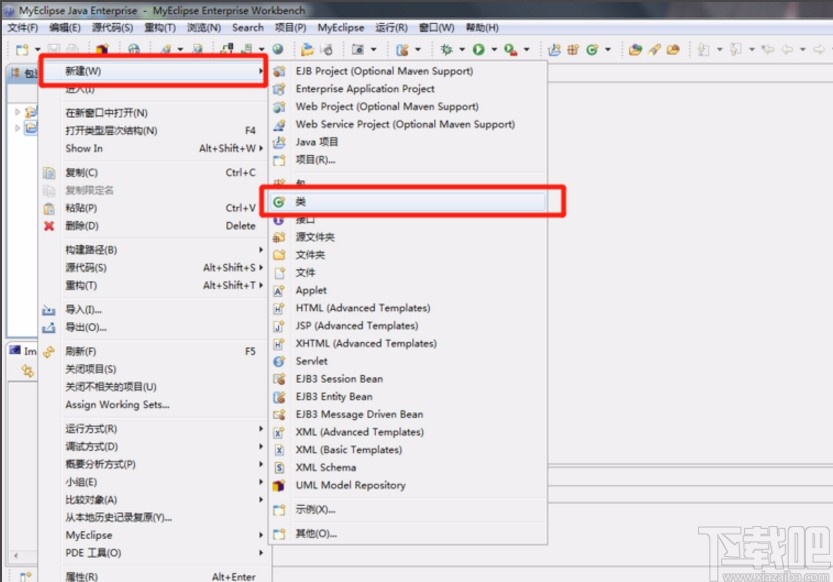
Task: Click 属性(R) entry
Action: [x=153, y=576]
